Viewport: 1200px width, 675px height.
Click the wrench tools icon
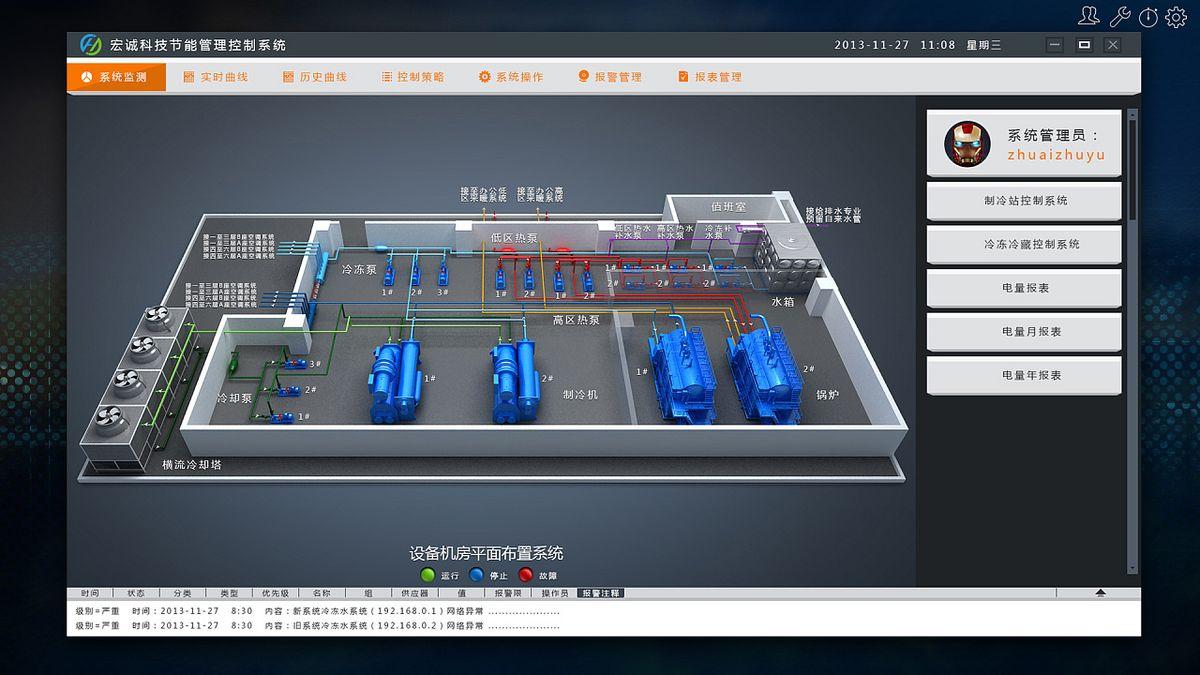click(1120, 16)
